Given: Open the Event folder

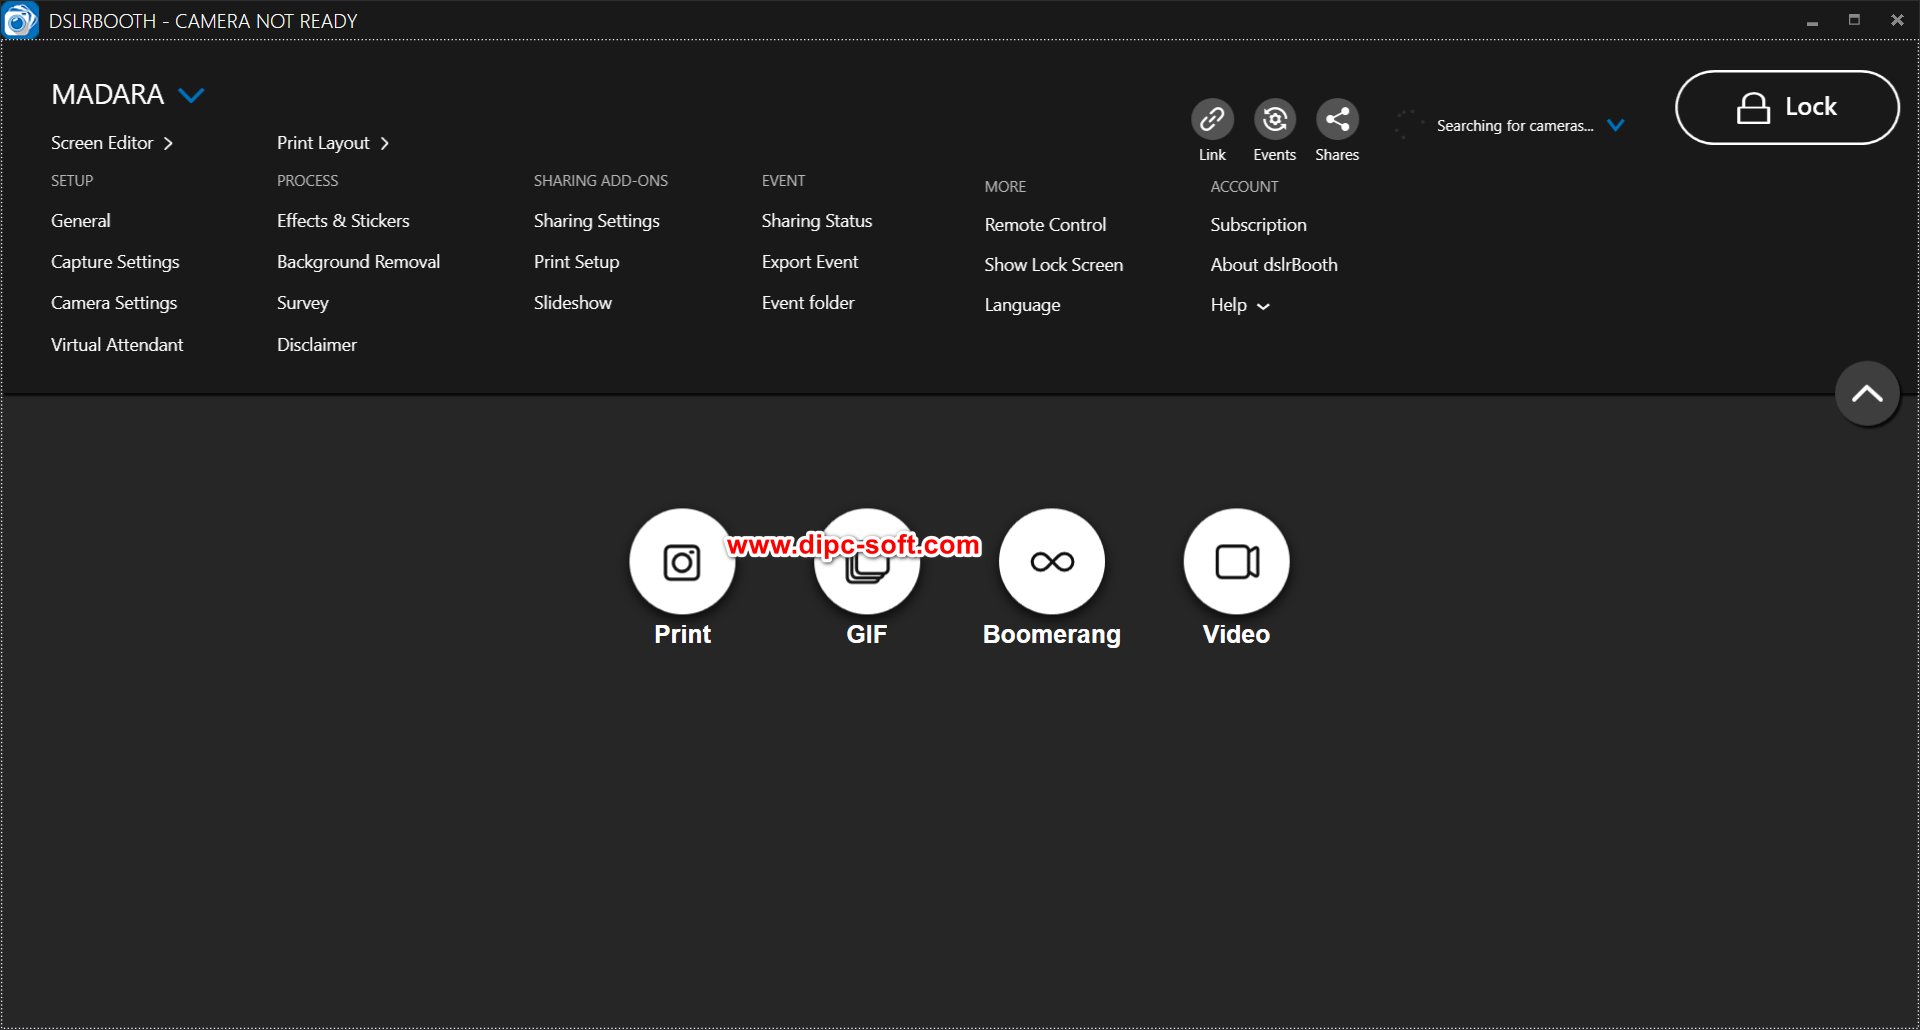Looking at the screenshot, I should click(x=808, y=303).
